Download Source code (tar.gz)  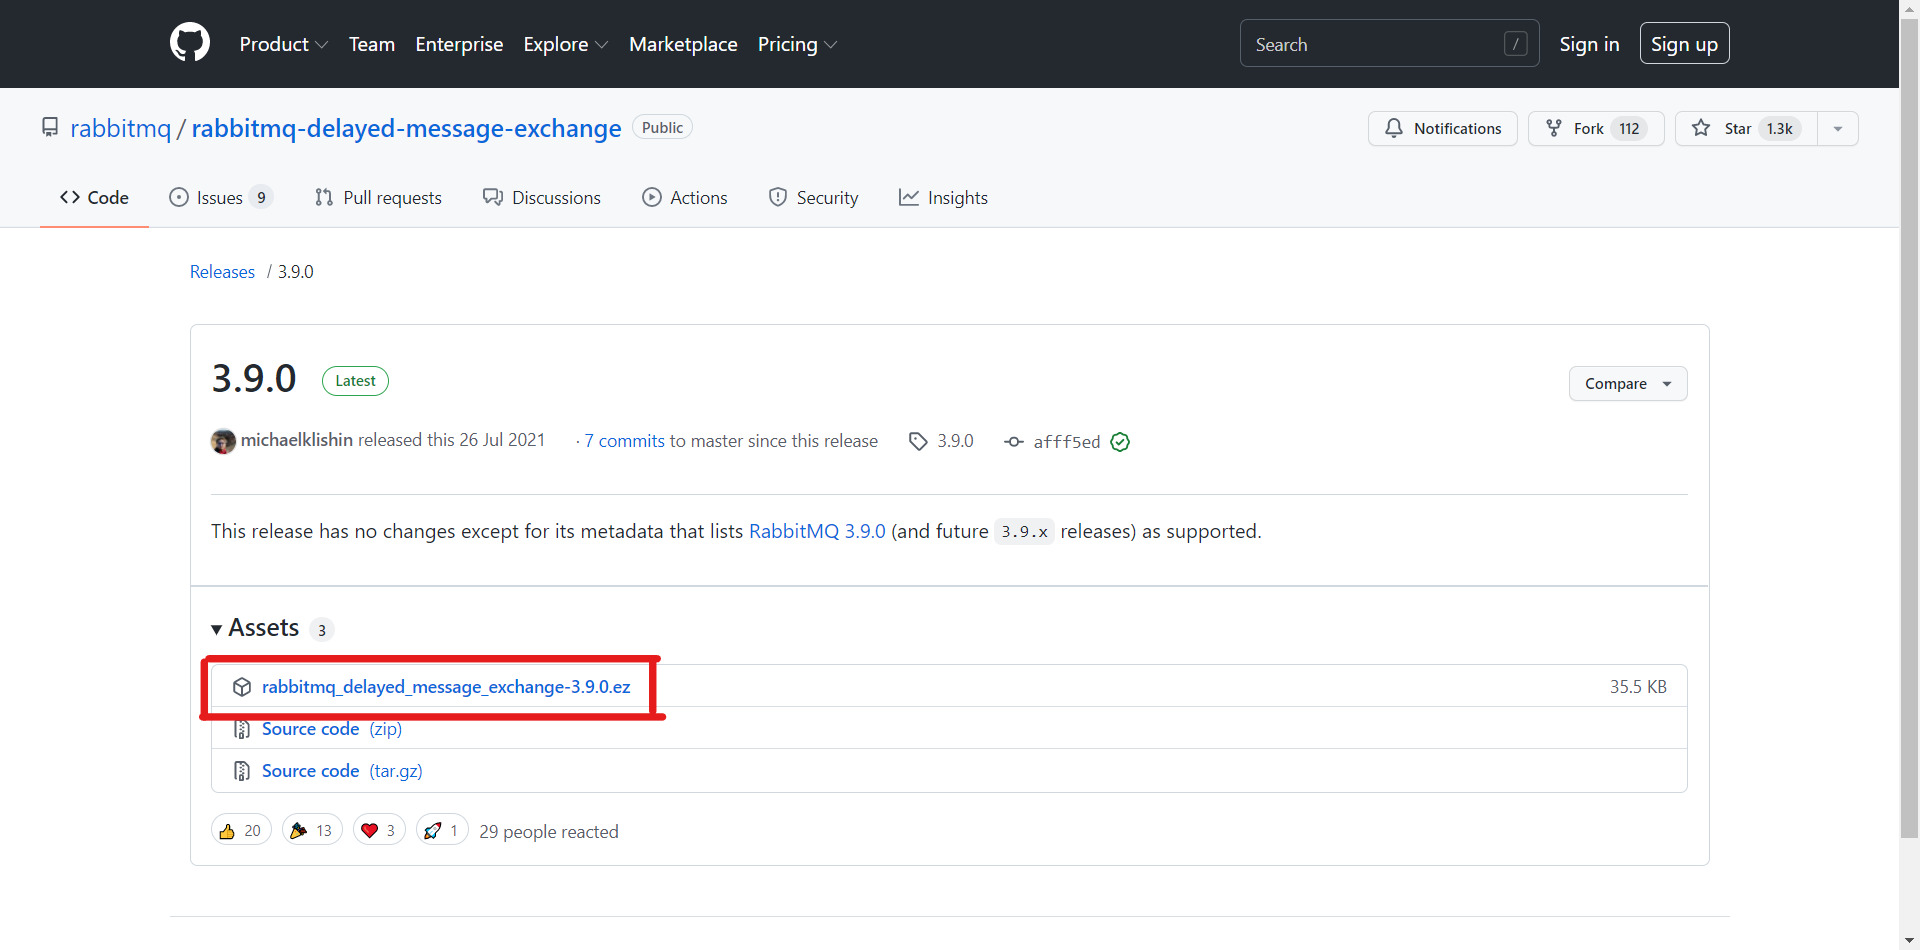(x=342, y=771)
